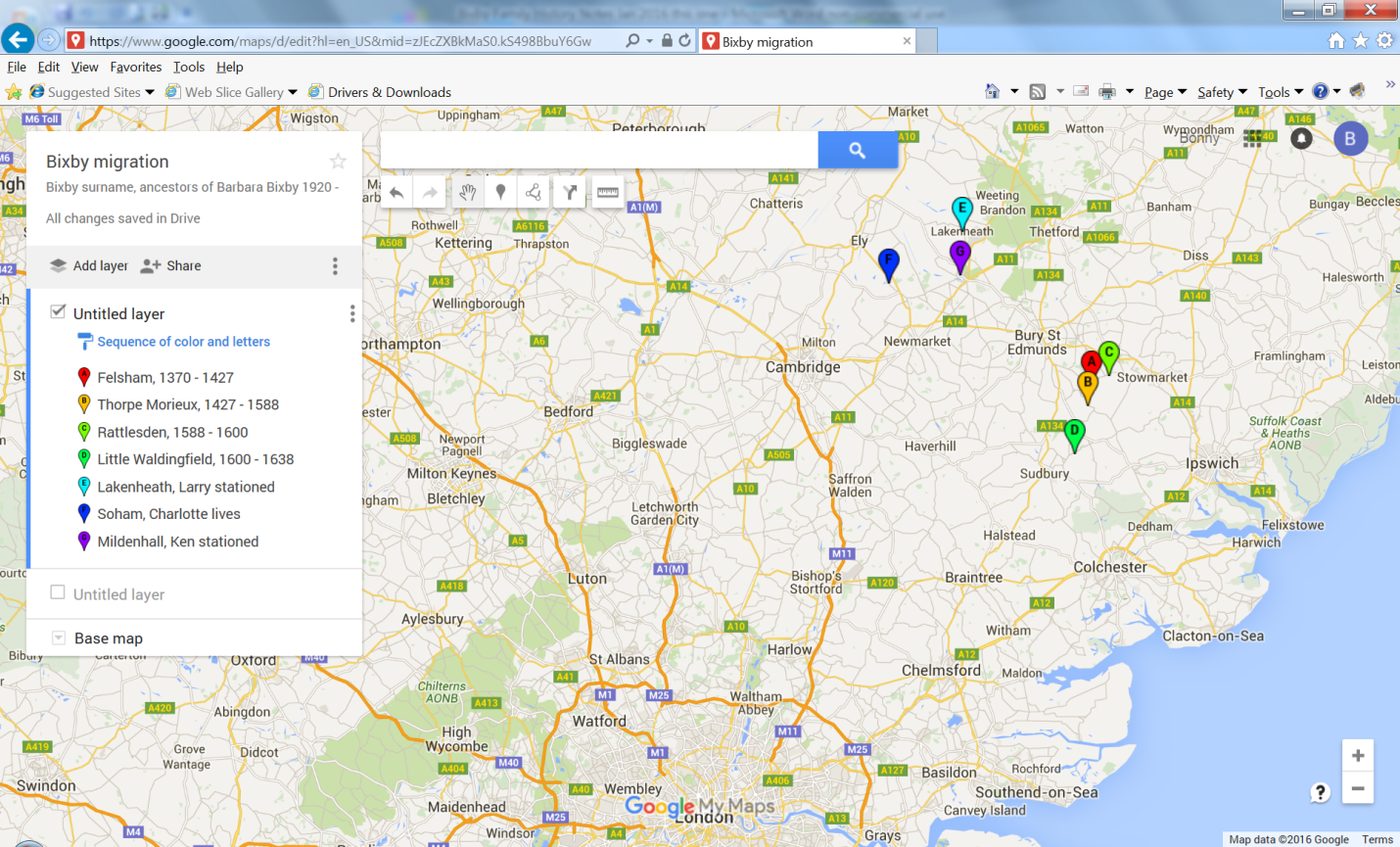Click the Print icon in command bar
This screenshot has height=847, width=1400.
[1107, 92]
